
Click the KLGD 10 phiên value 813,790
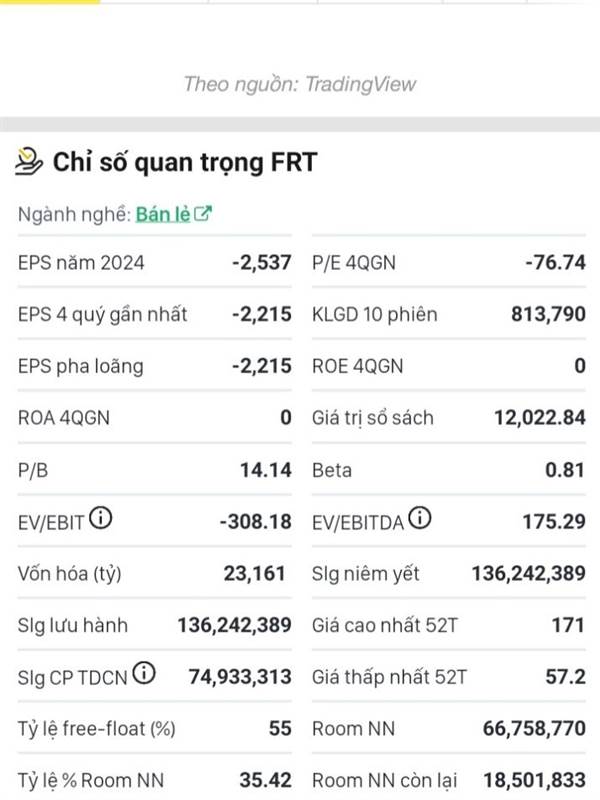(548, 314)
